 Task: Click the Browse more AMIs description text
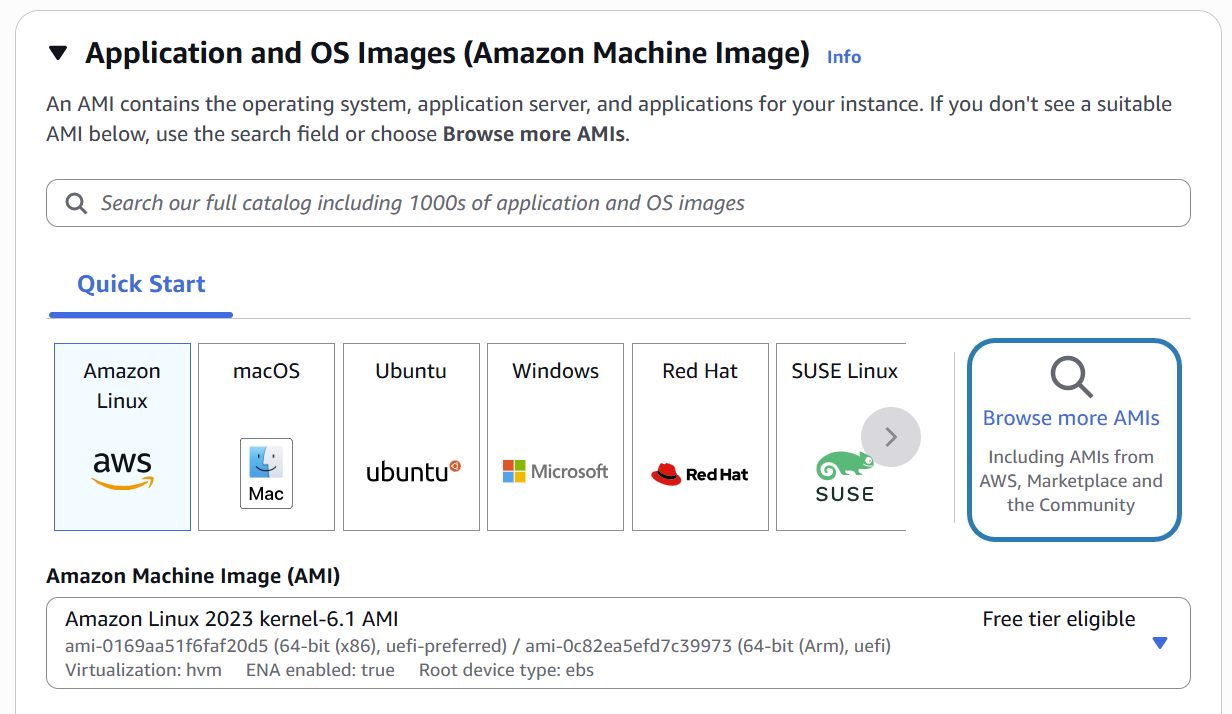[1071, 481]
